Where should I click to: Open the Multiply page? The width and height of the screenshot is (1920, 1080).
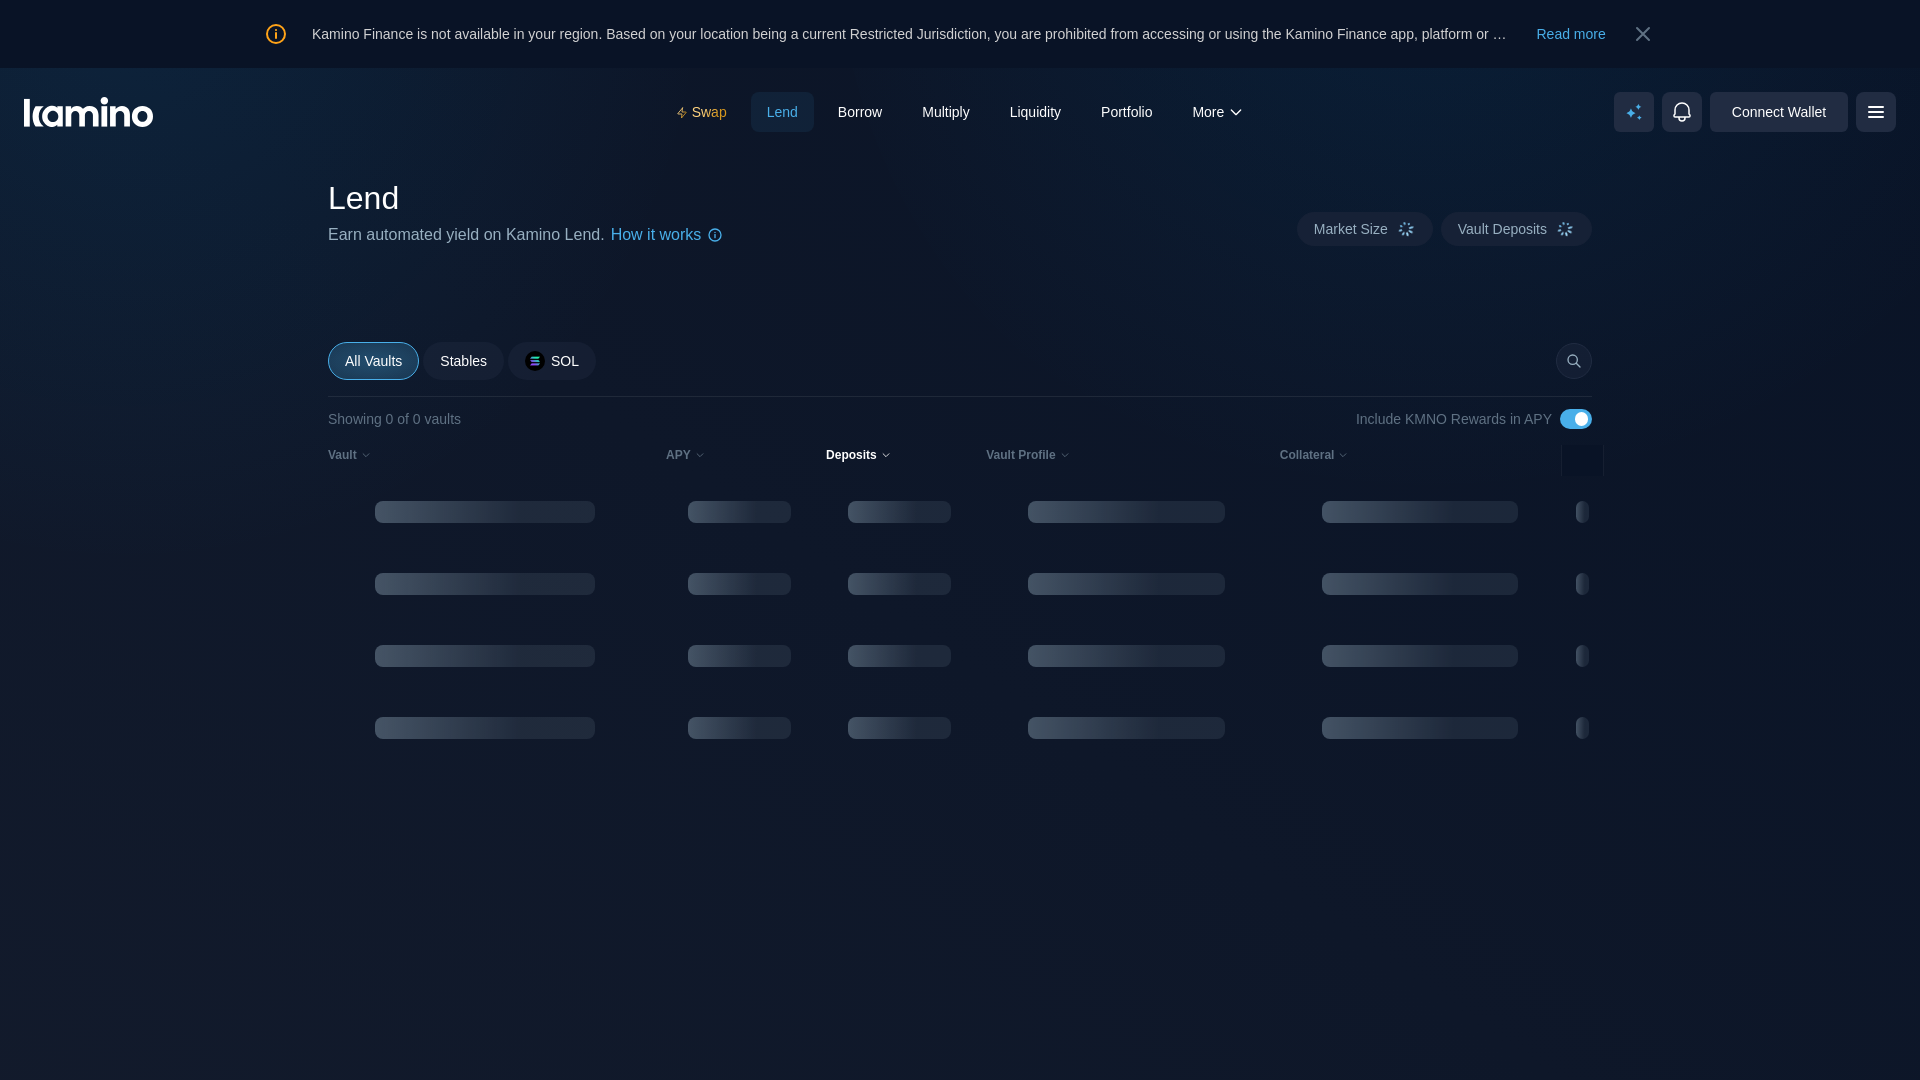[x=945, y=112]
